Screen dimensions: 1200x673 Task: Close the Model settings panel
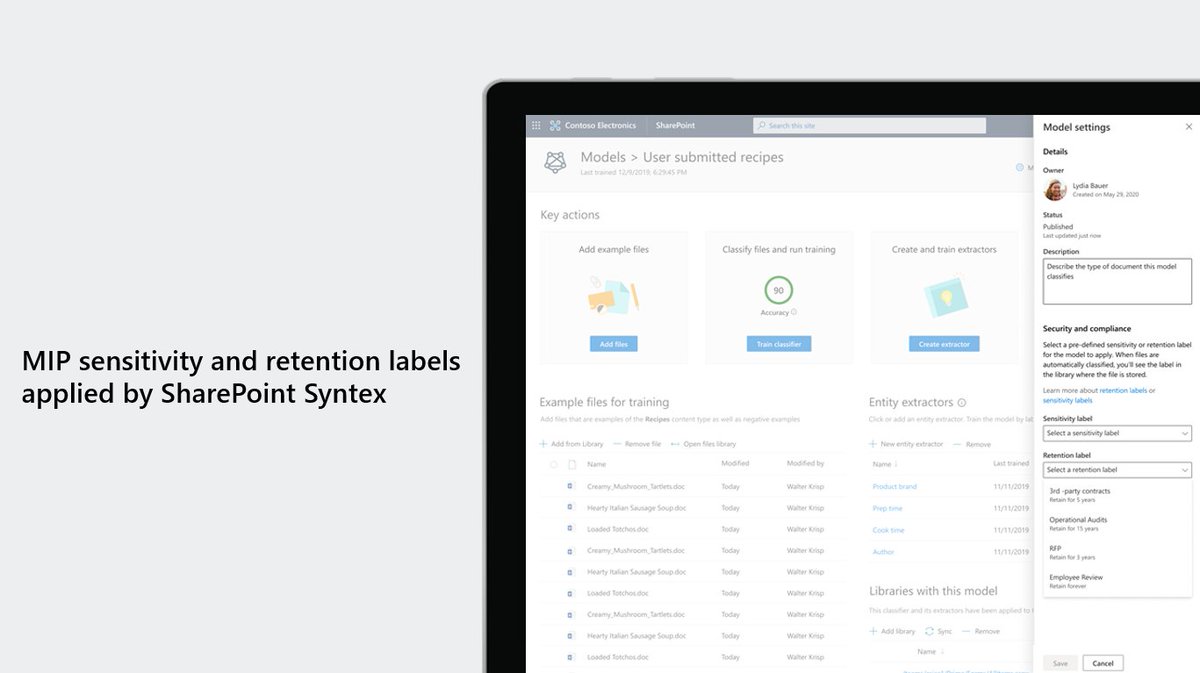(x=1189, y=127)
